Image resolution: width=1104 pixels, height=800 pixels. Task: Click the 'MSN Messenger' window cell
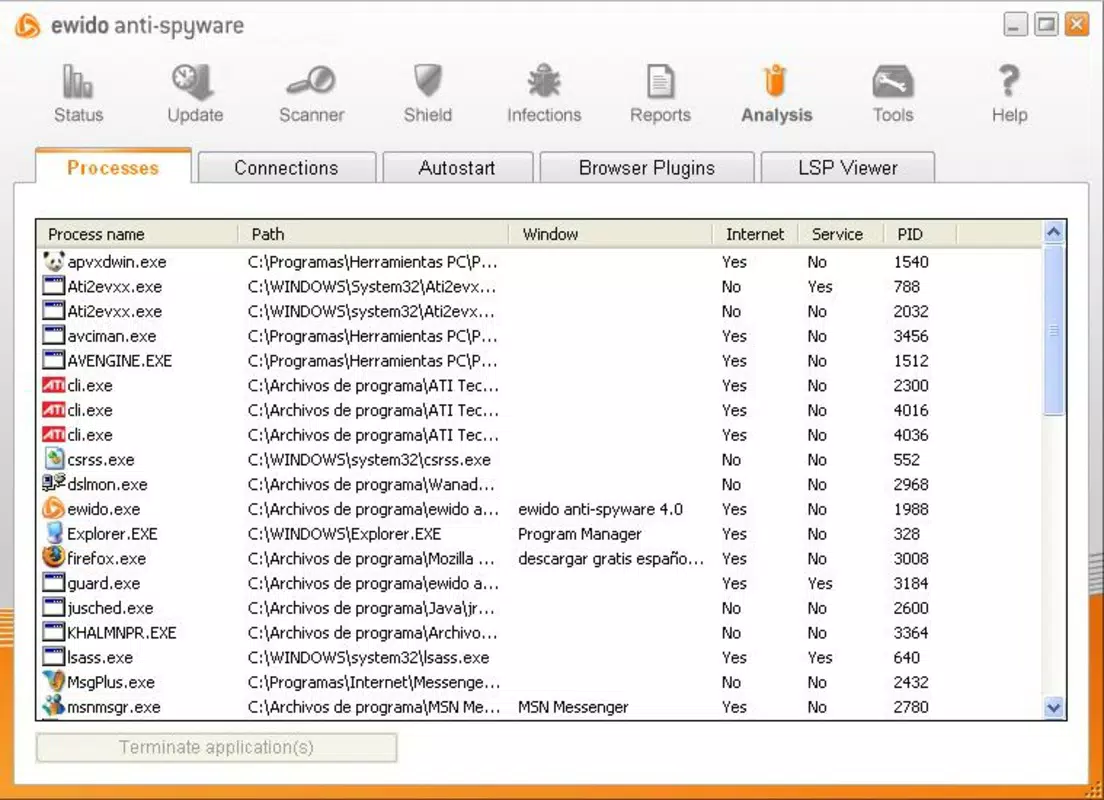coord(572,707)
